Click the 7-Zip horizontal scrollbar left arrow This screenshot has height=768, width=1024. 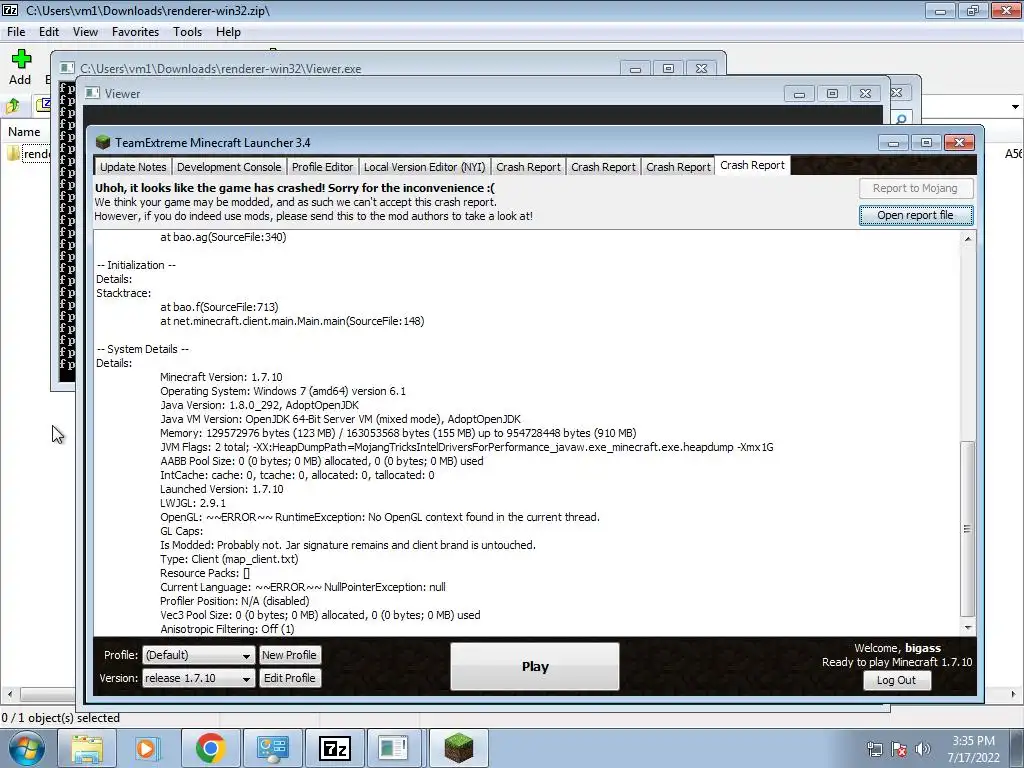[x=9, y=694]
